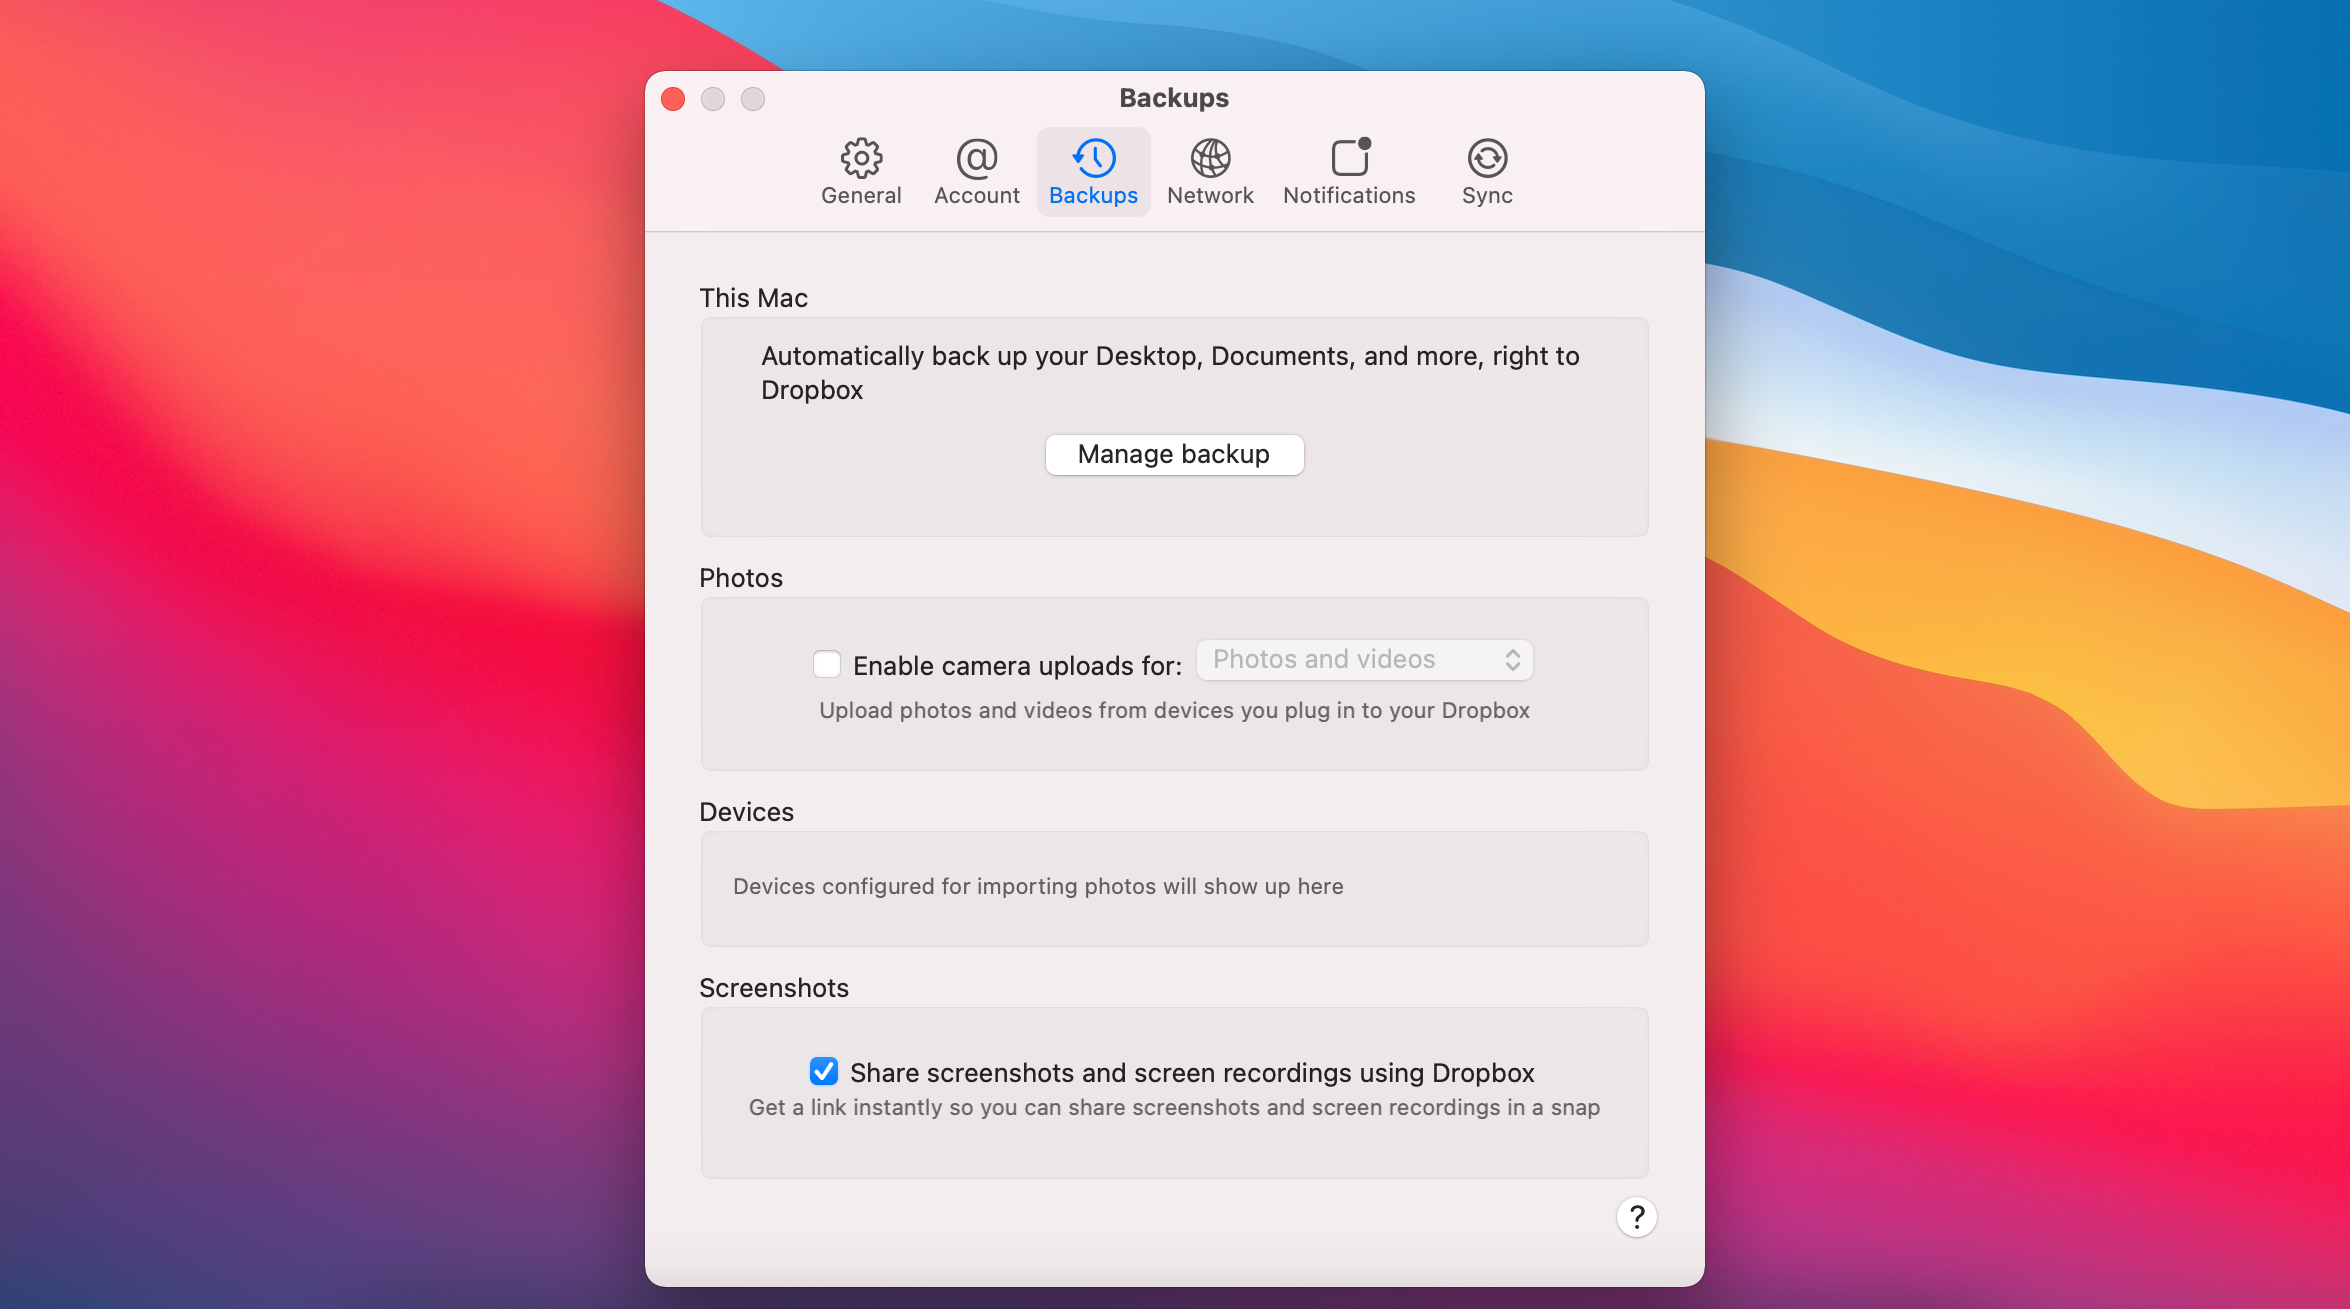Click the Notifications tab label text
The image size is (2350, 1309).
[x=1349, y=196]
